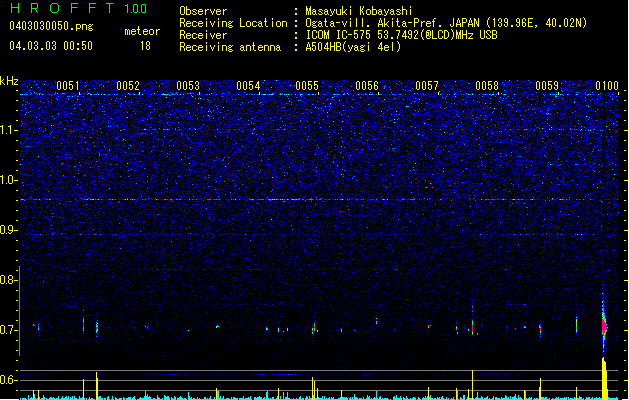Click the tall yellow power bar under 0100
Image resolution: width=629 pixels, height=400 pixels.
click(x=604, y=378)
